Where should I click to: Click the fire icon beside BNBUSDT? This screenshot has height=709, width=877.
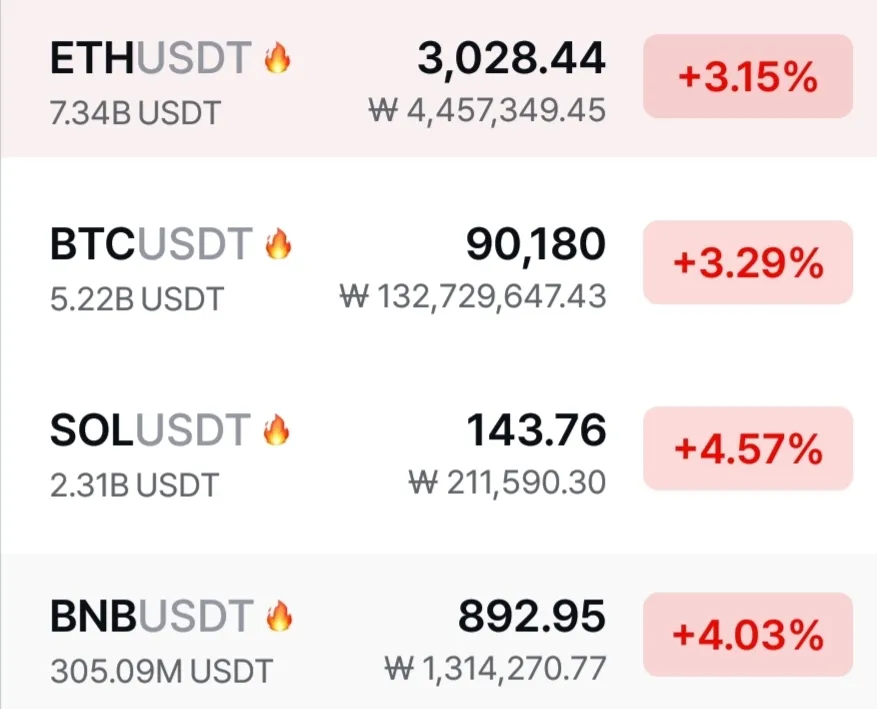coord(277,616)
